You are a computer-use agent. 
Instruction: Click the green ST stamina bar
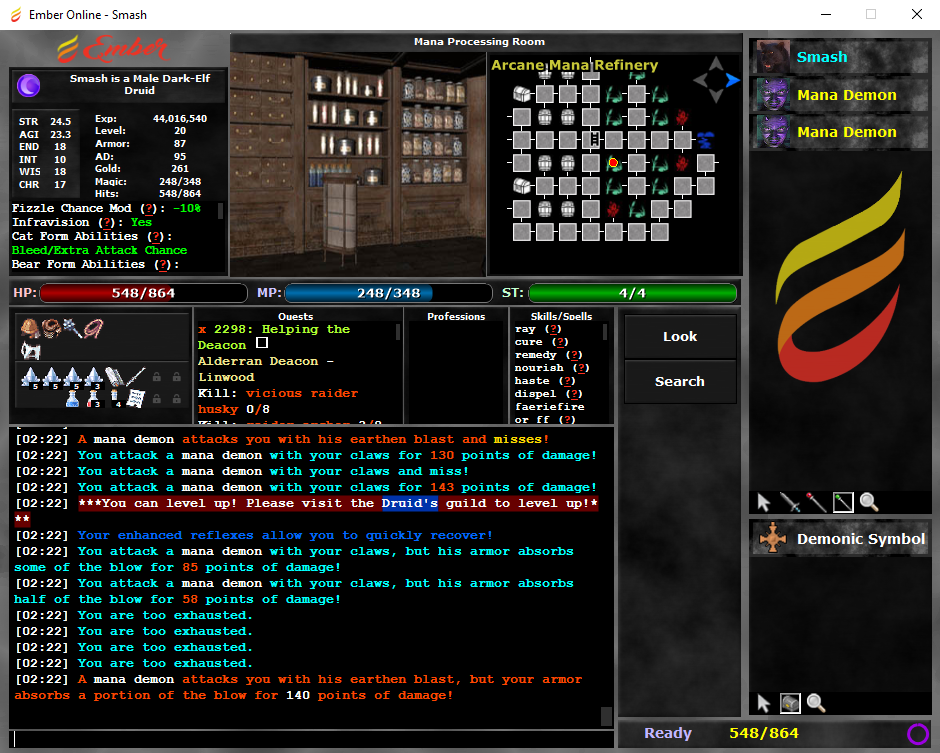(632, 293)
